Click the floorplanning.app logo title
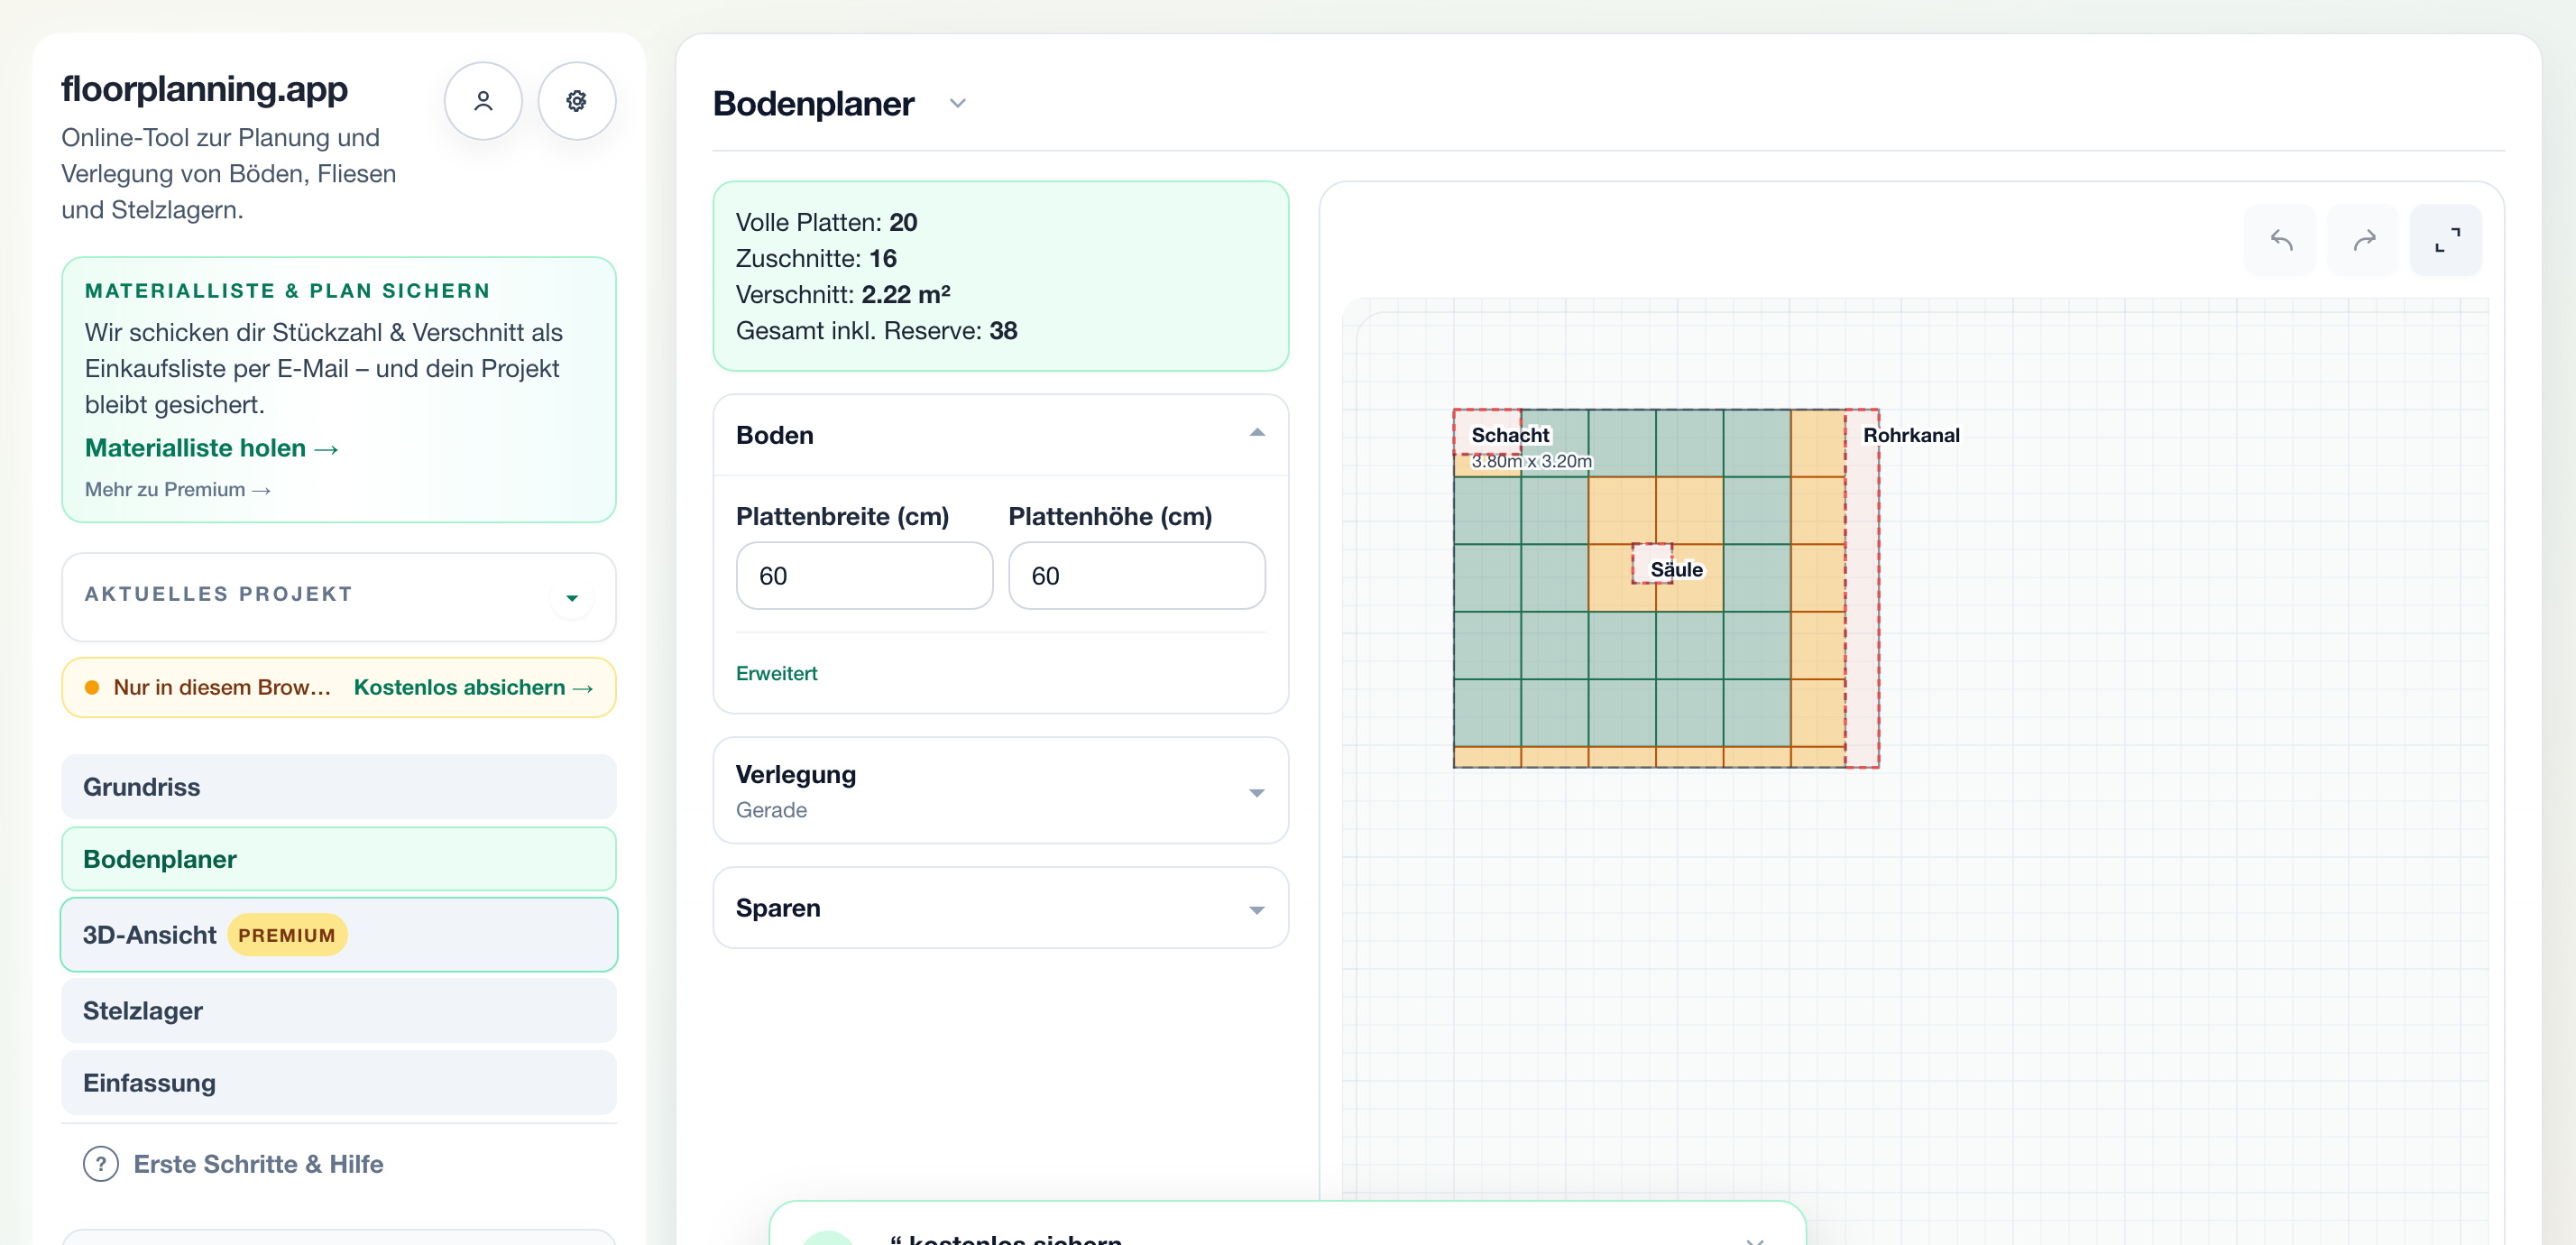This screenshot has height=1245, width=2576. coord(205,90)
